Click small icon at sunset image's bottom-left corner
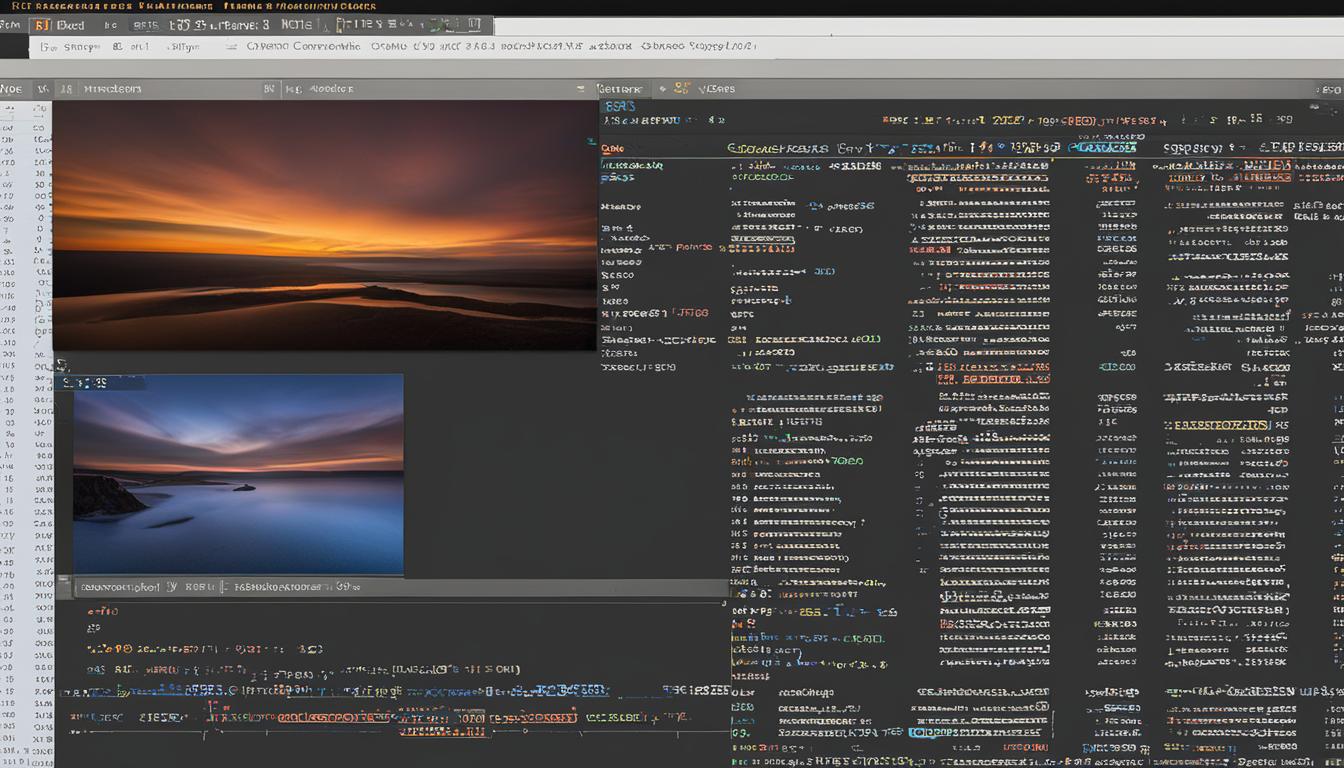The height and width of the screenshot is (768, 1344). click(61, 366)
